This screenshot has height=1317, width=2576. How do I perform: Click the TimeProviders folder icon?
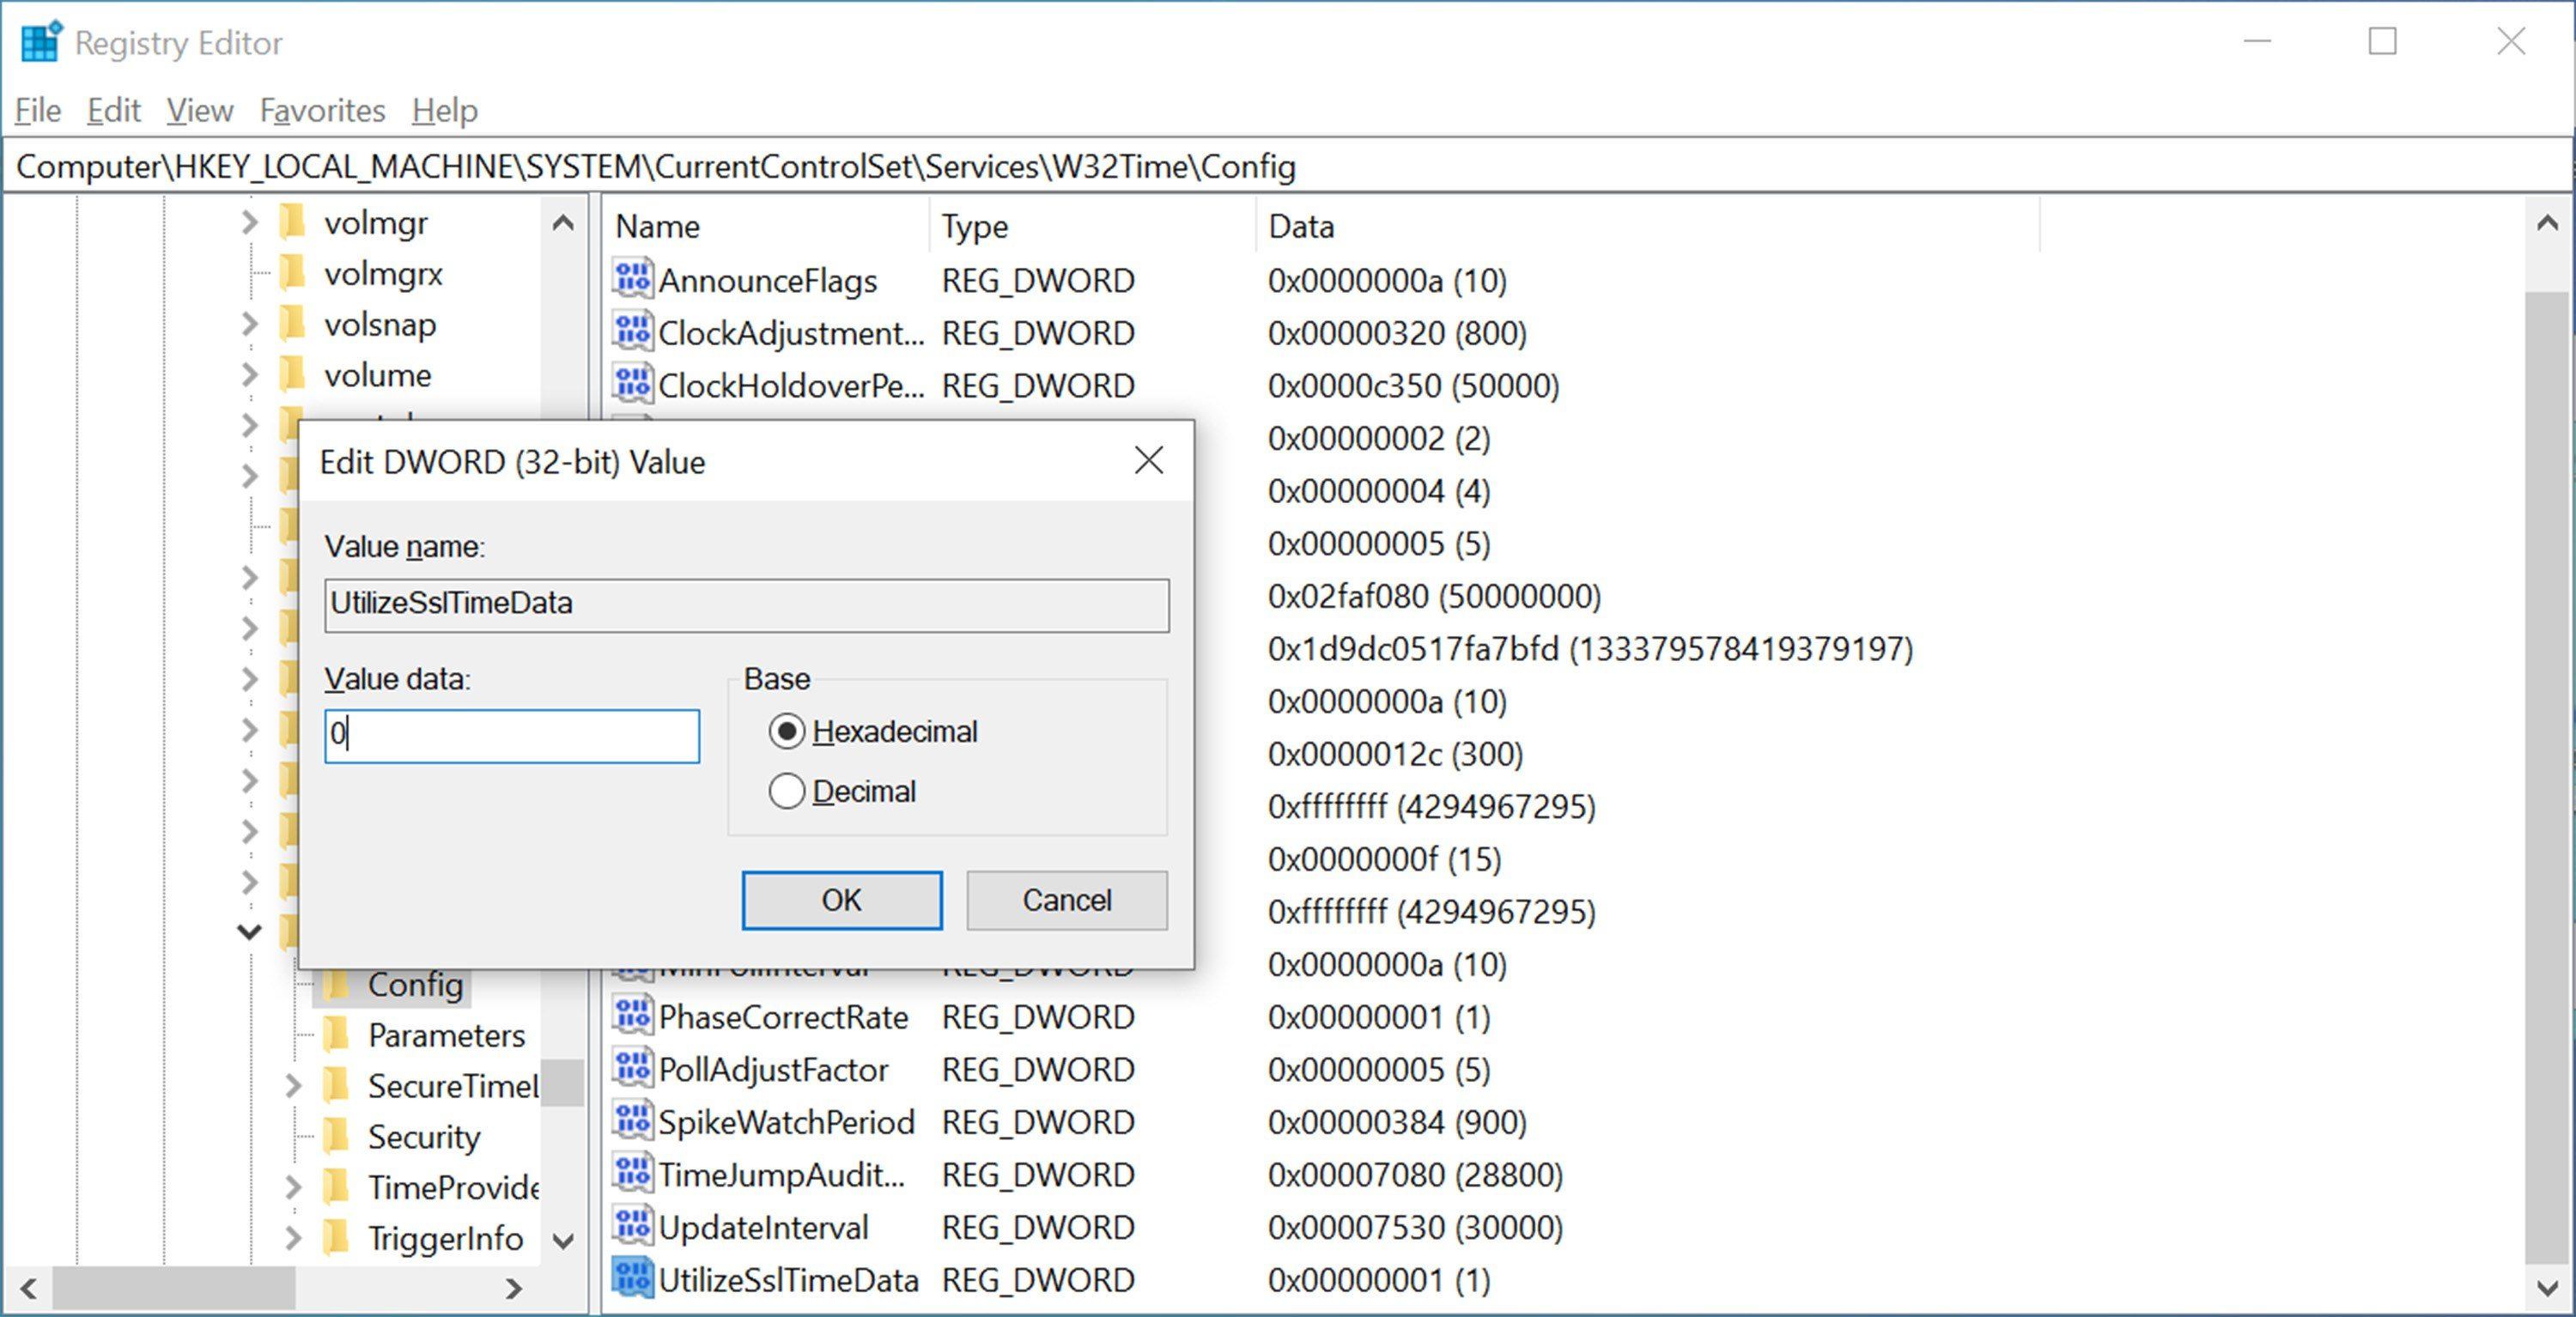(336, 1187)
